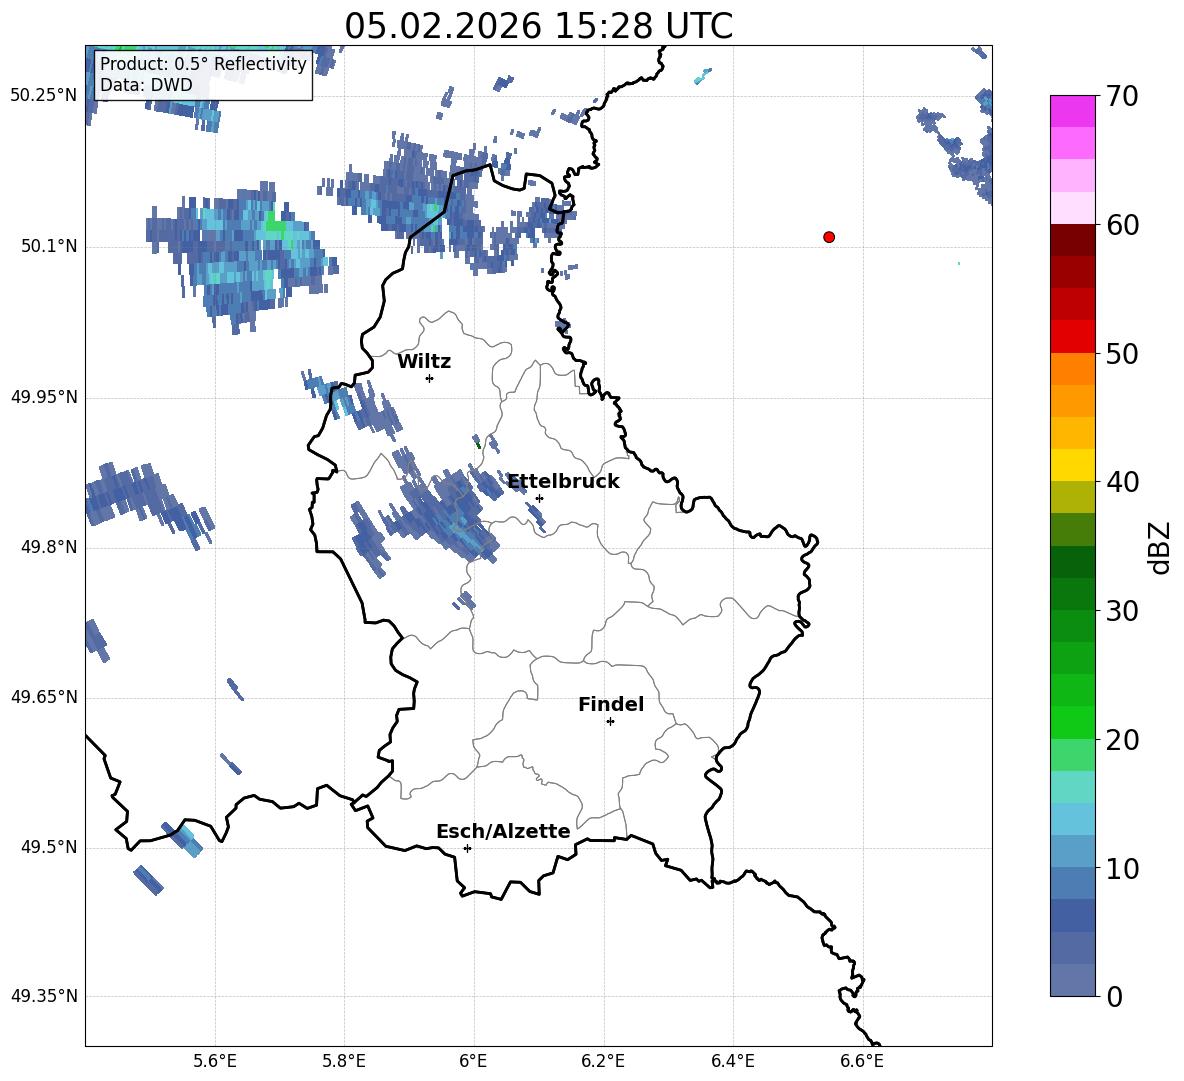This screenshot has width=1184, height=1081.
Task: Click the 50 tick label on colorbar
Action: pos(1122,354)
